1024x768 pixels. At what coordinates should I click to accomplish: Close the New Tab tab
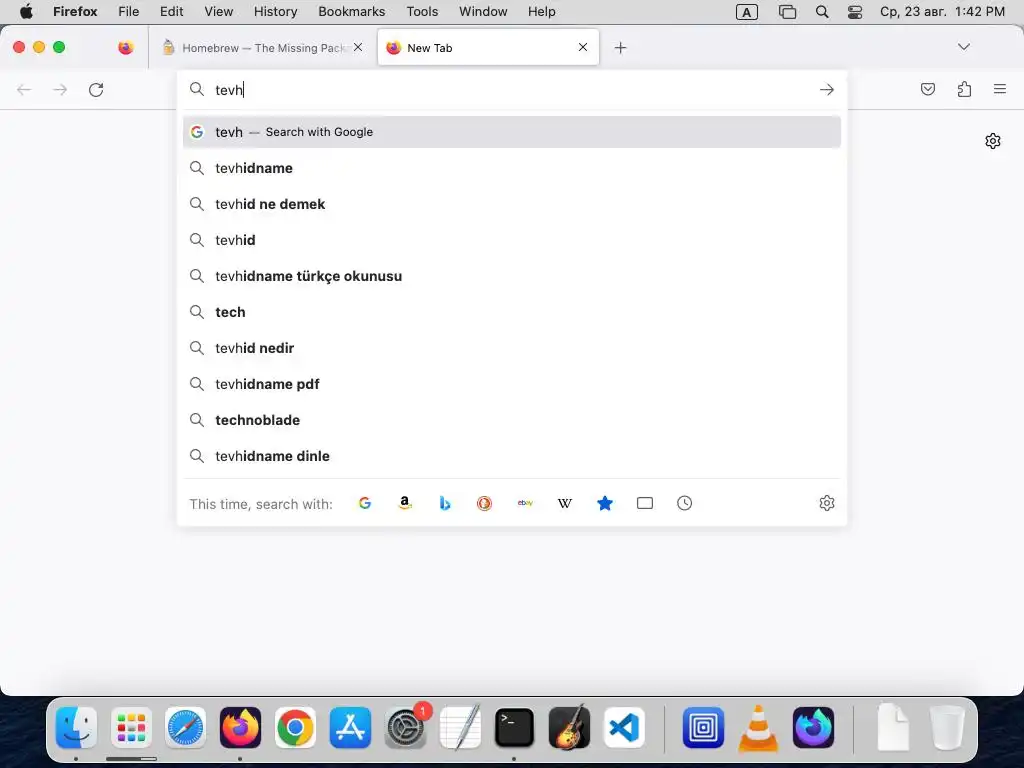click(583, 47)
